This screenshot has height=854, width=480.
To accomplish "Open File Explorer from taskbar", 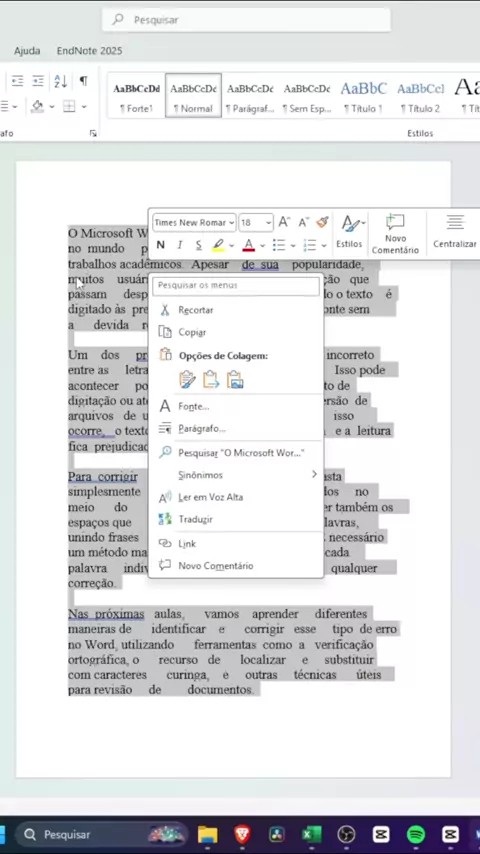I will click(208, 834).
